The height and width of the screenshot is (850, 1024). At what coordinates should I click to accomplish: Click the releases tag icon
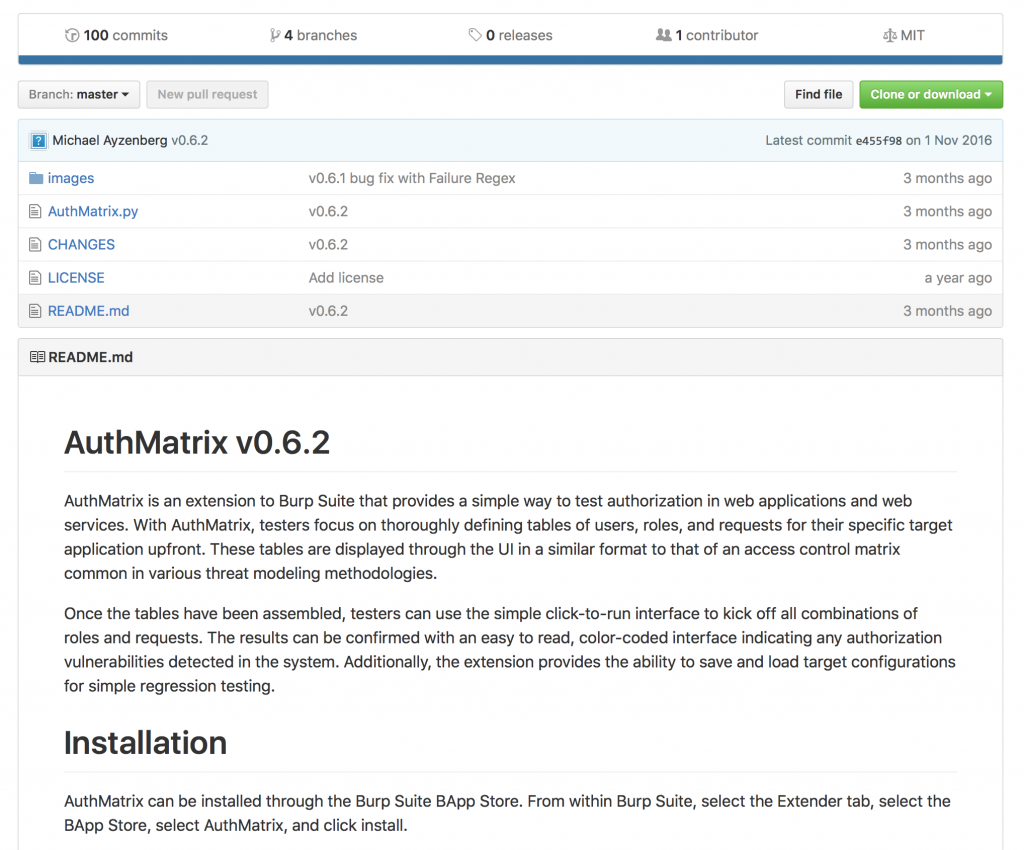[475, 35]
